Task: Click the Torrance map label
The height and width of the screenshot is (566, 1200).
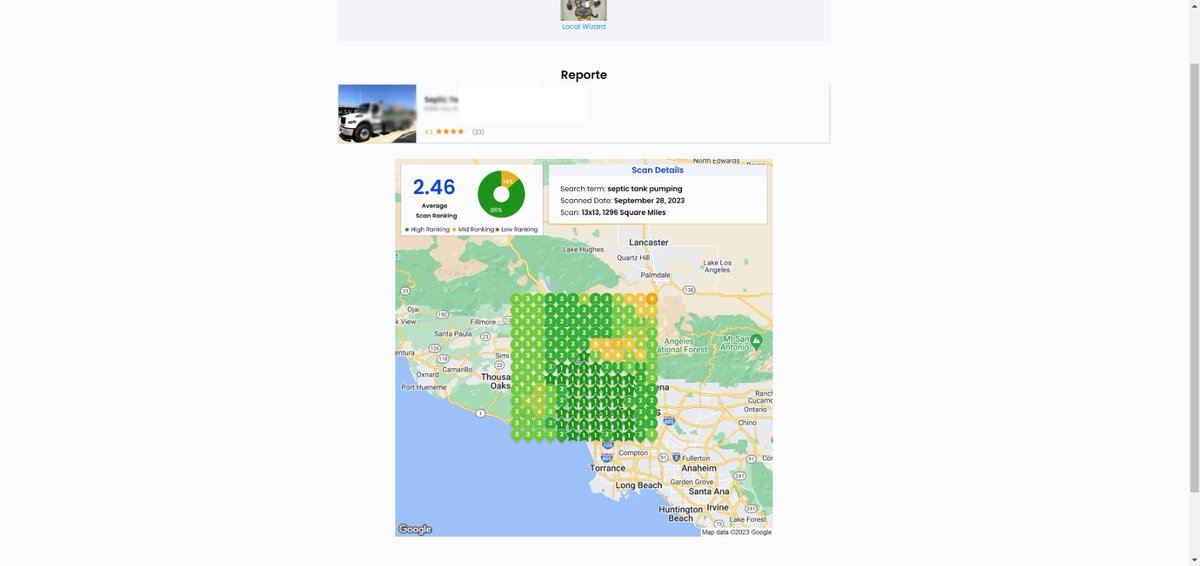Action: (607, 468)
